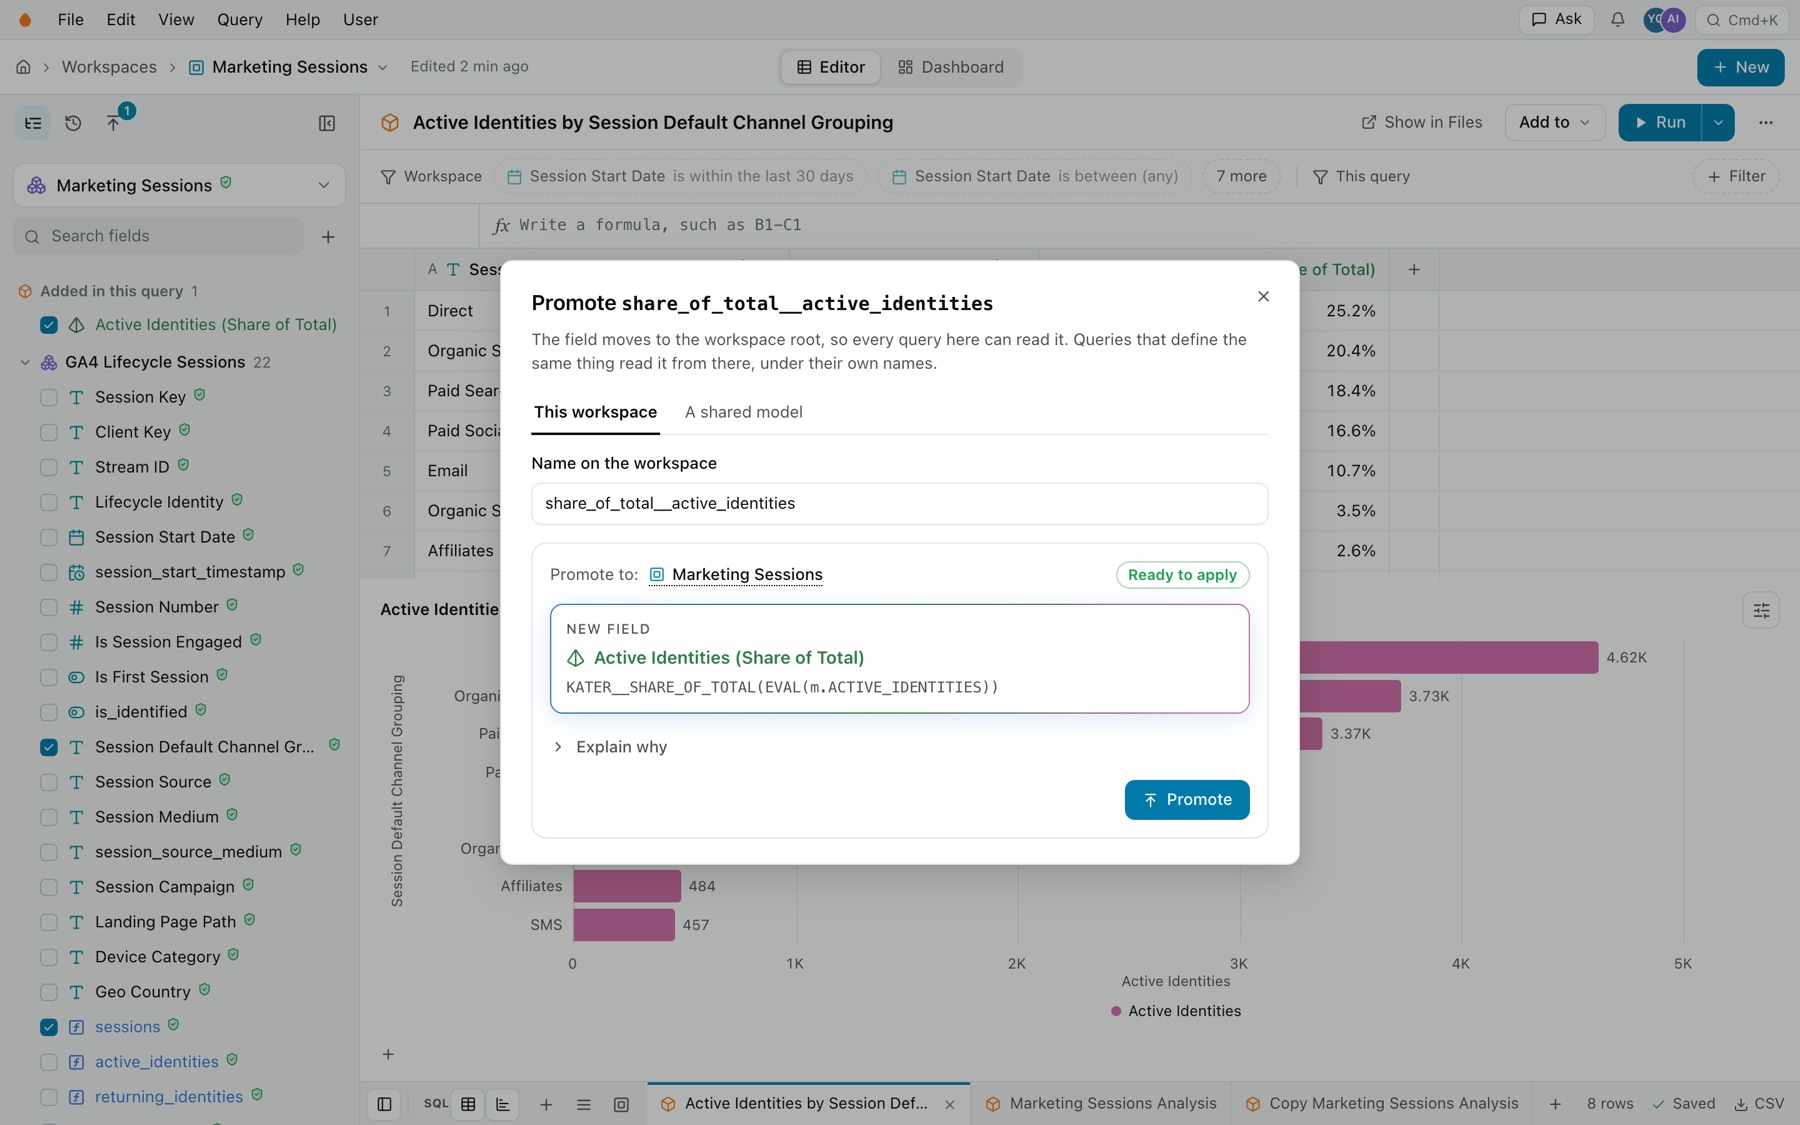Screen dimensions: 1800x1125
Task: Open chart settings sliders icon
Action: (x=1761, y=610)
